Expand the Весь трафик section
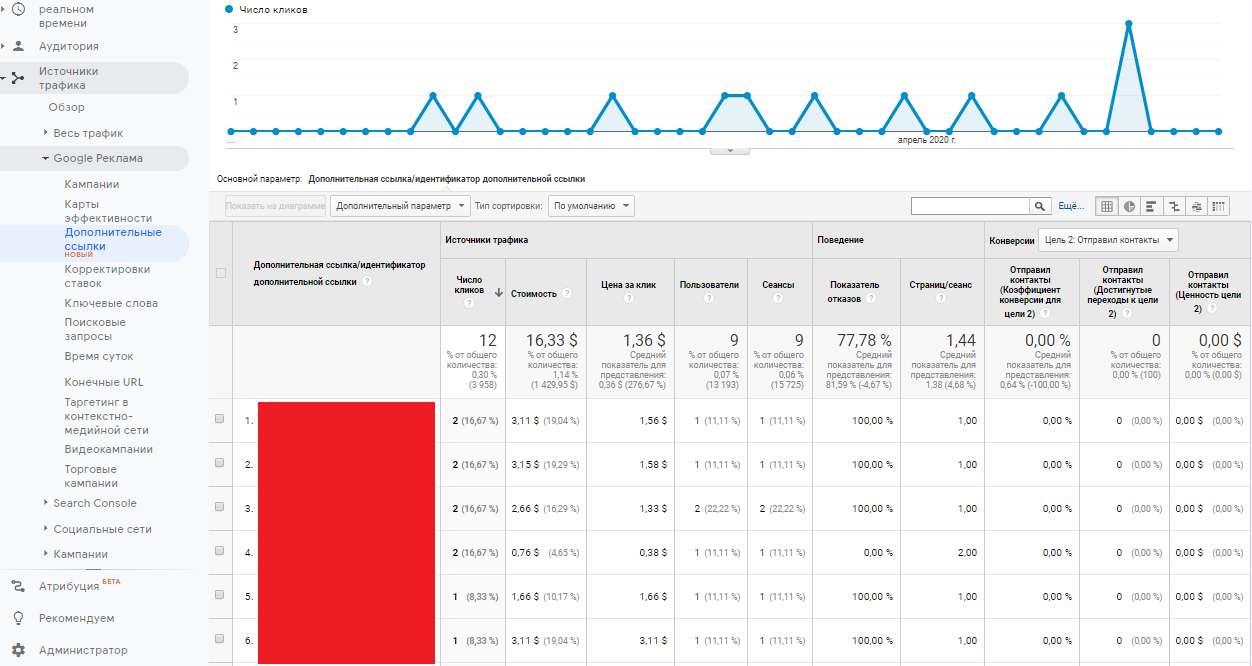Image resolution: width=1252 pixels, height=666 pixels. (45, 133)
